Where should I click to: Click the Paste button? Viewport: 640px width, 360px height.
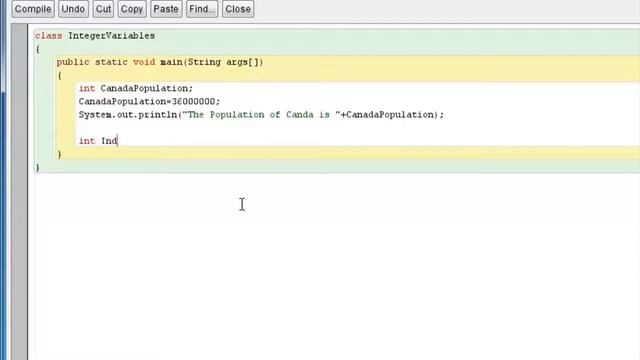[166, 9]
